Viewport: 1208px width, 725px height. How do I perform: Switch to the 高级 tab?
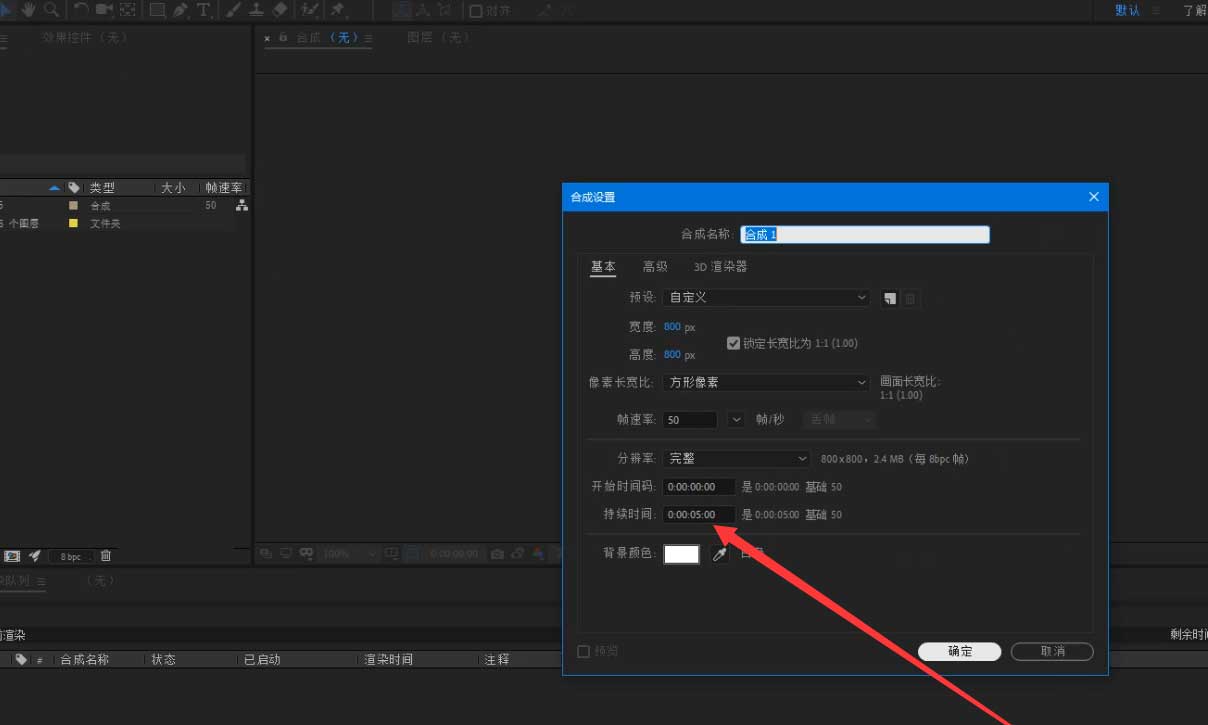(655, 266)
